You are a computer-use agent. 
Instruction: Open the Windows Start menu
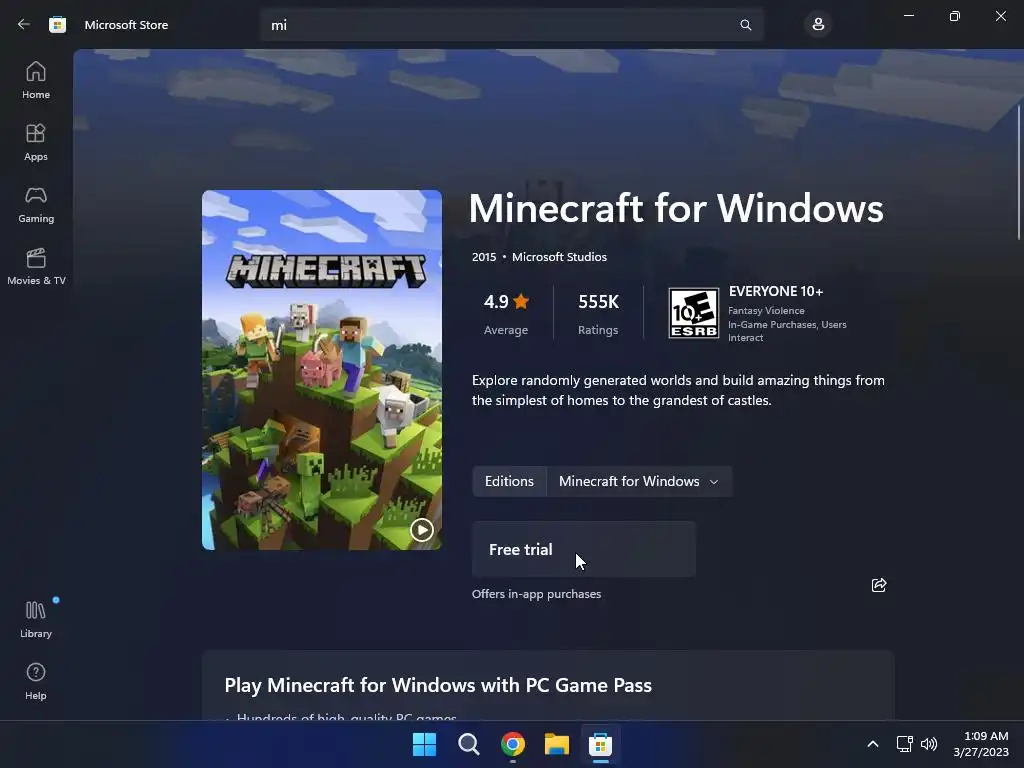tap(424, 744)
